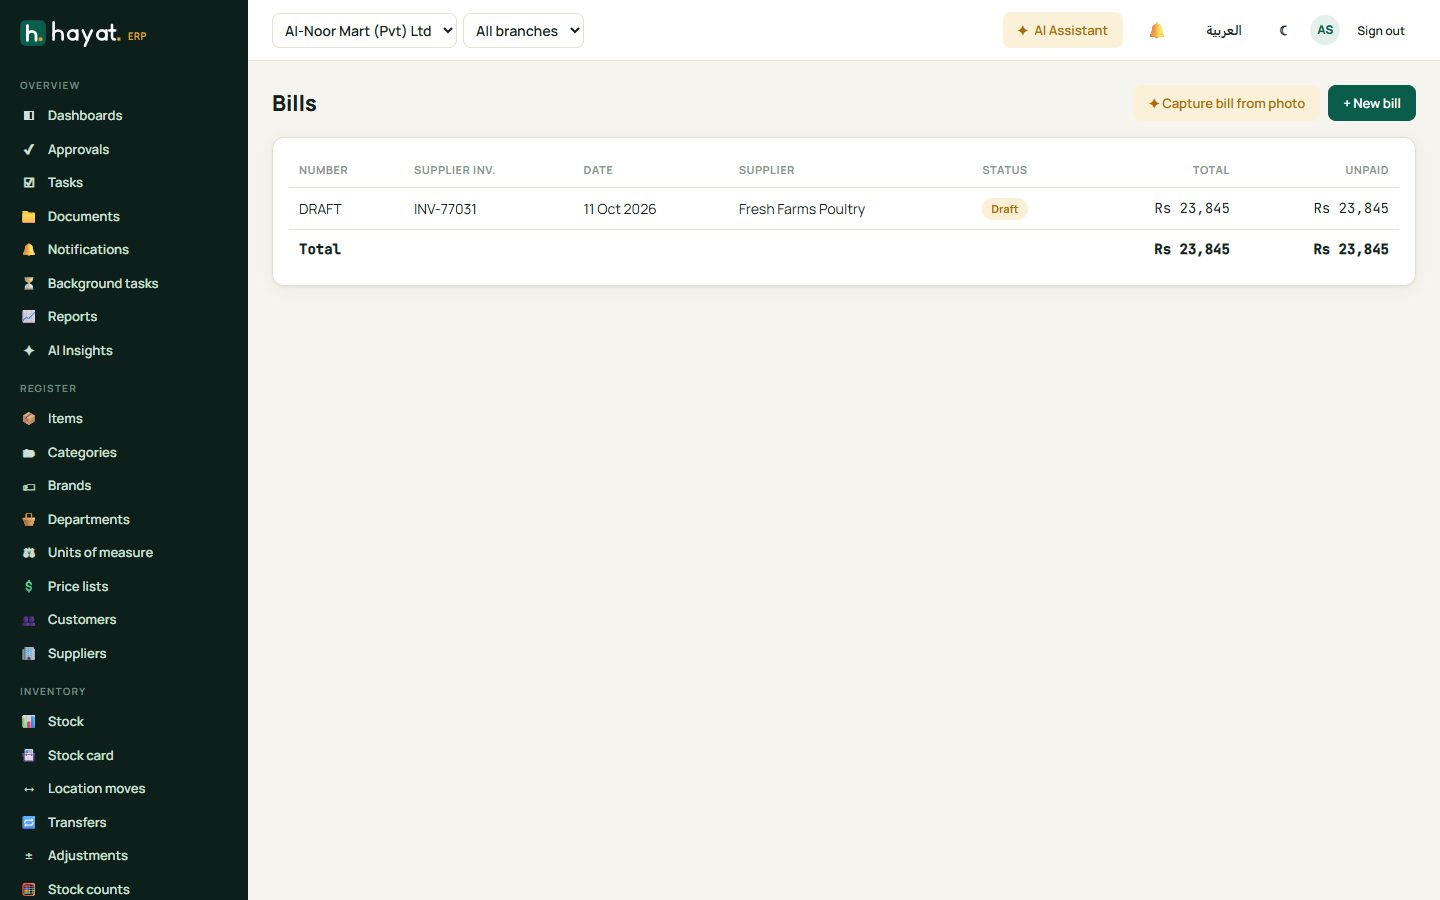This screenshot has width=1440, height=900.
Task: Open the Stock card sidebar icon
Action: (x=29, y=755)
